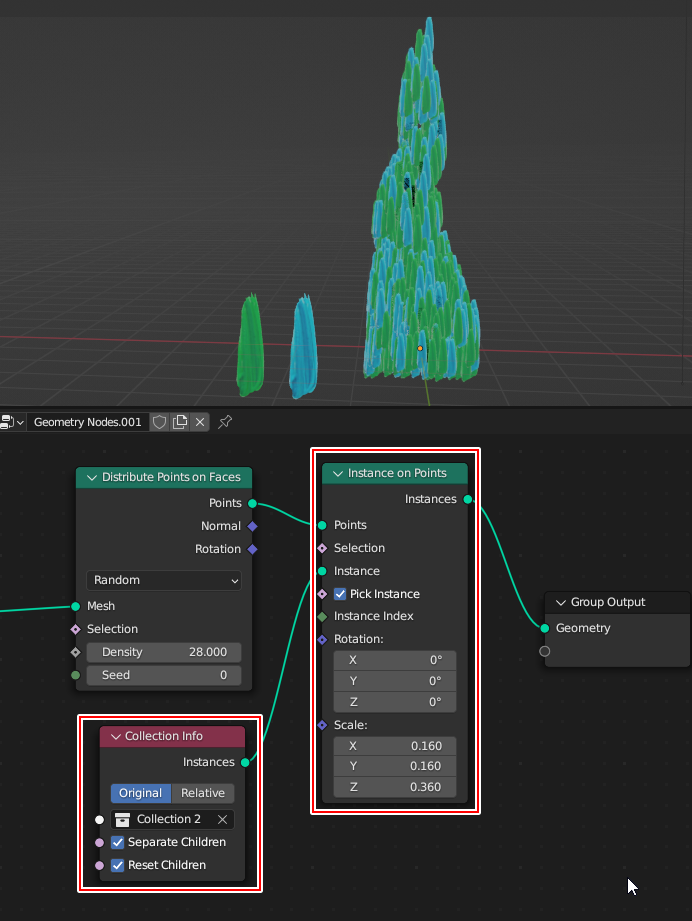
Task: Uncheck Separate Children option
Action: coord(118,842)
